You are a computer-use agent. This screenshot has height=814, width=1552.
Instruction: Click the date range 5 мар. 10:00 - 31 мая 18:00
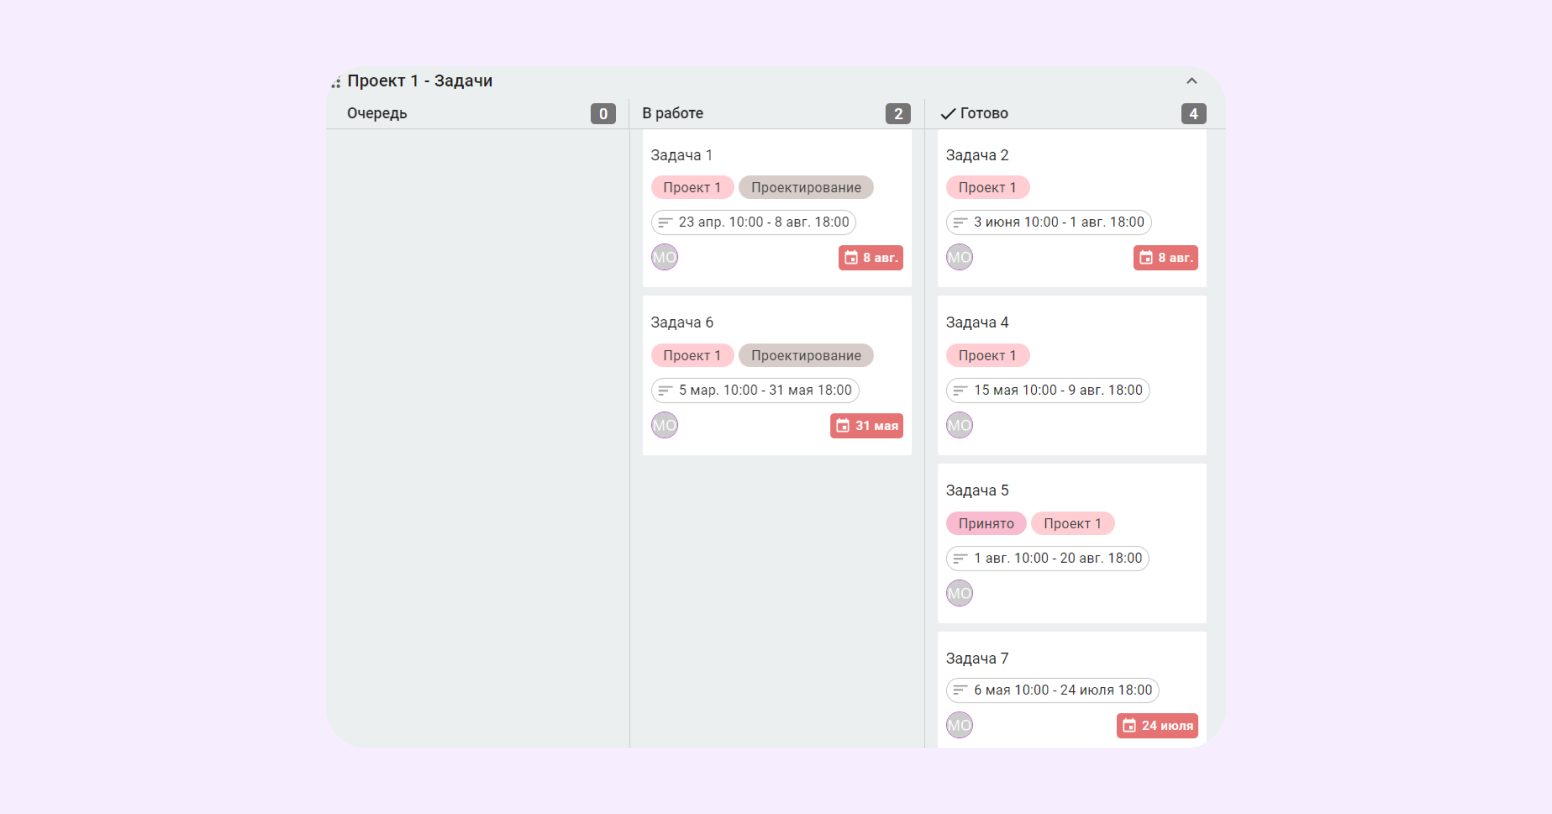pos(755,390)
